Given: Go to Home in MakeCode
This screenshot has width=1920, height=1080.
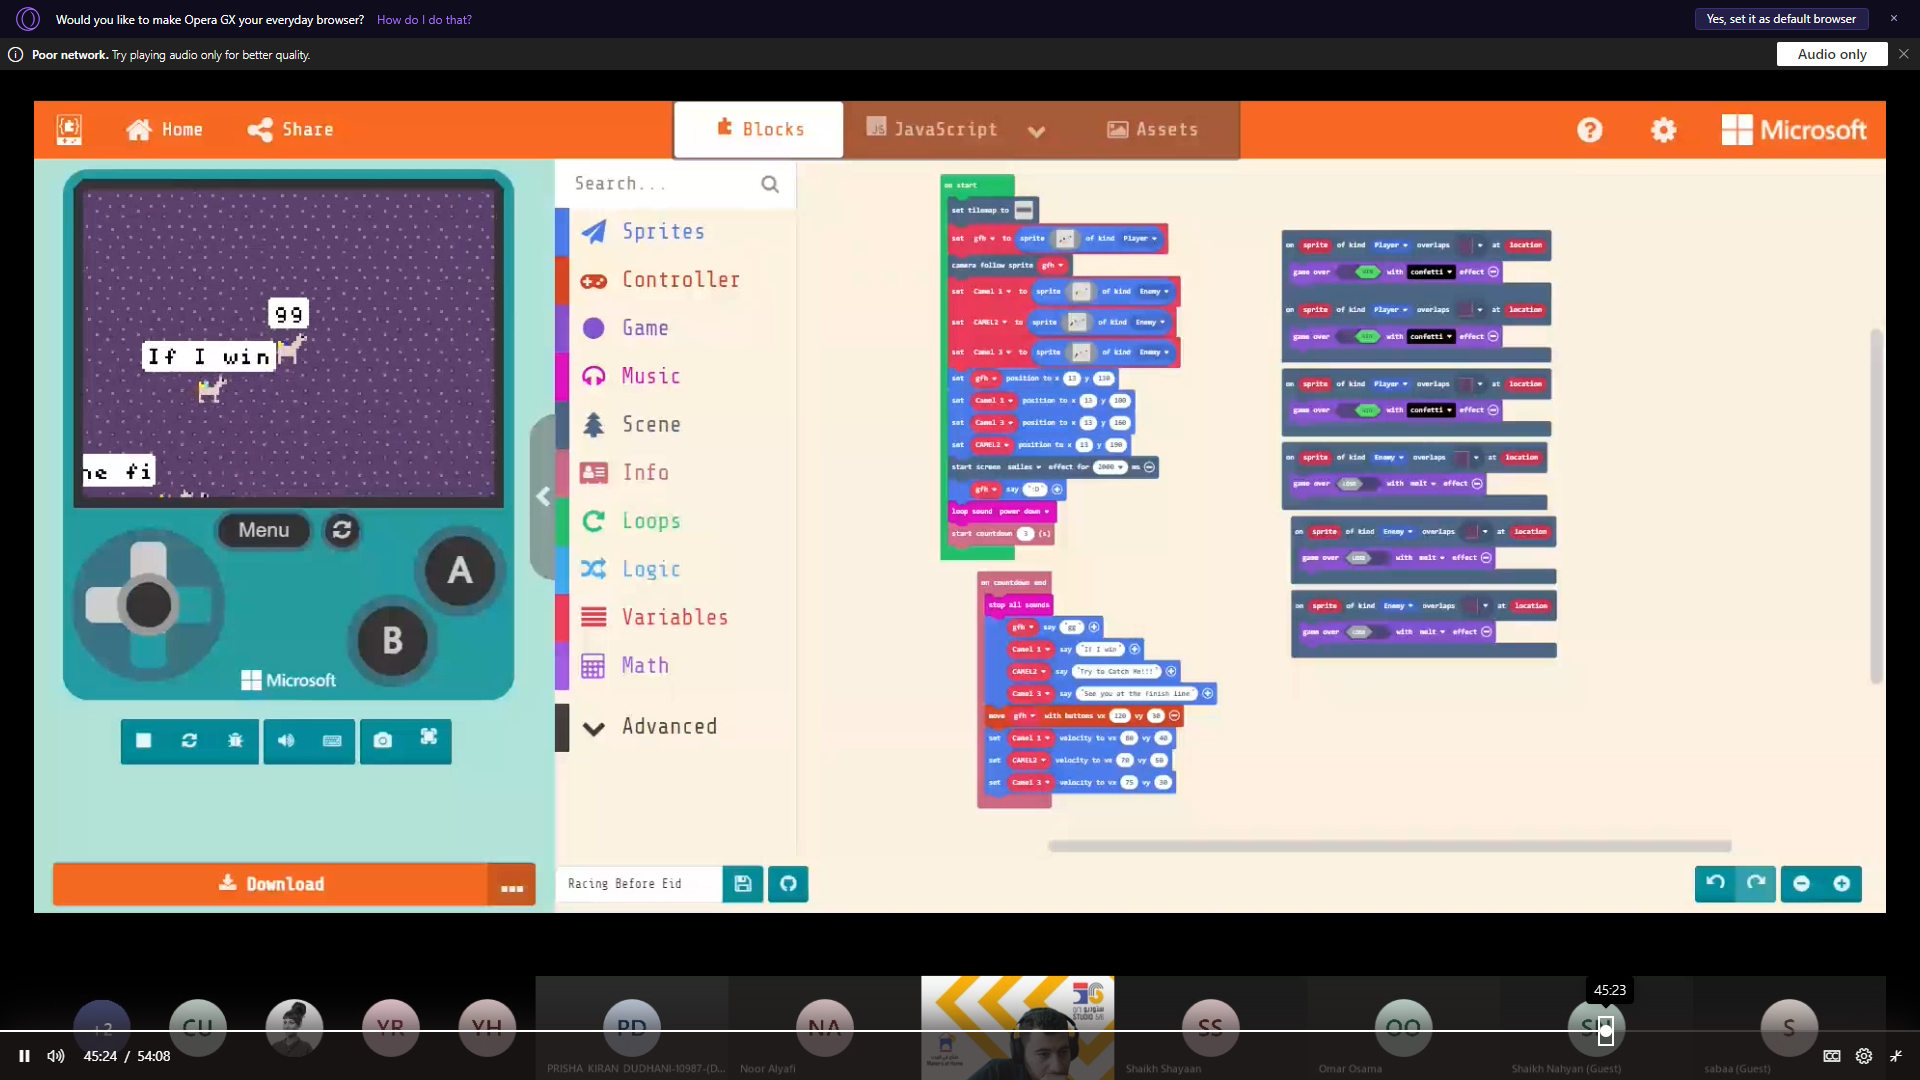Looking at the screenshot, I should [164, 129].
